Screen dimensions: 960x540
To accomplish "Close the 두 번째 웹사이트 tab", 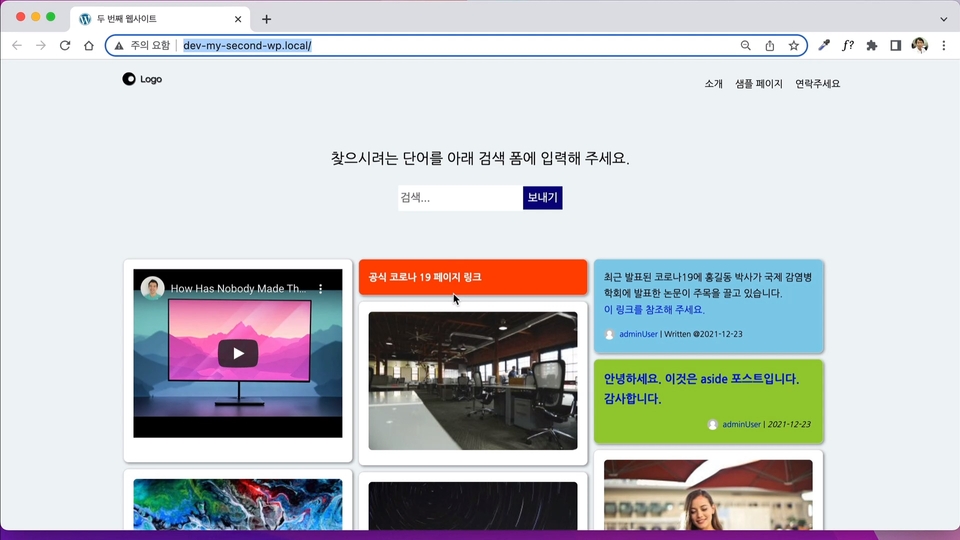I will click(238, 19).
